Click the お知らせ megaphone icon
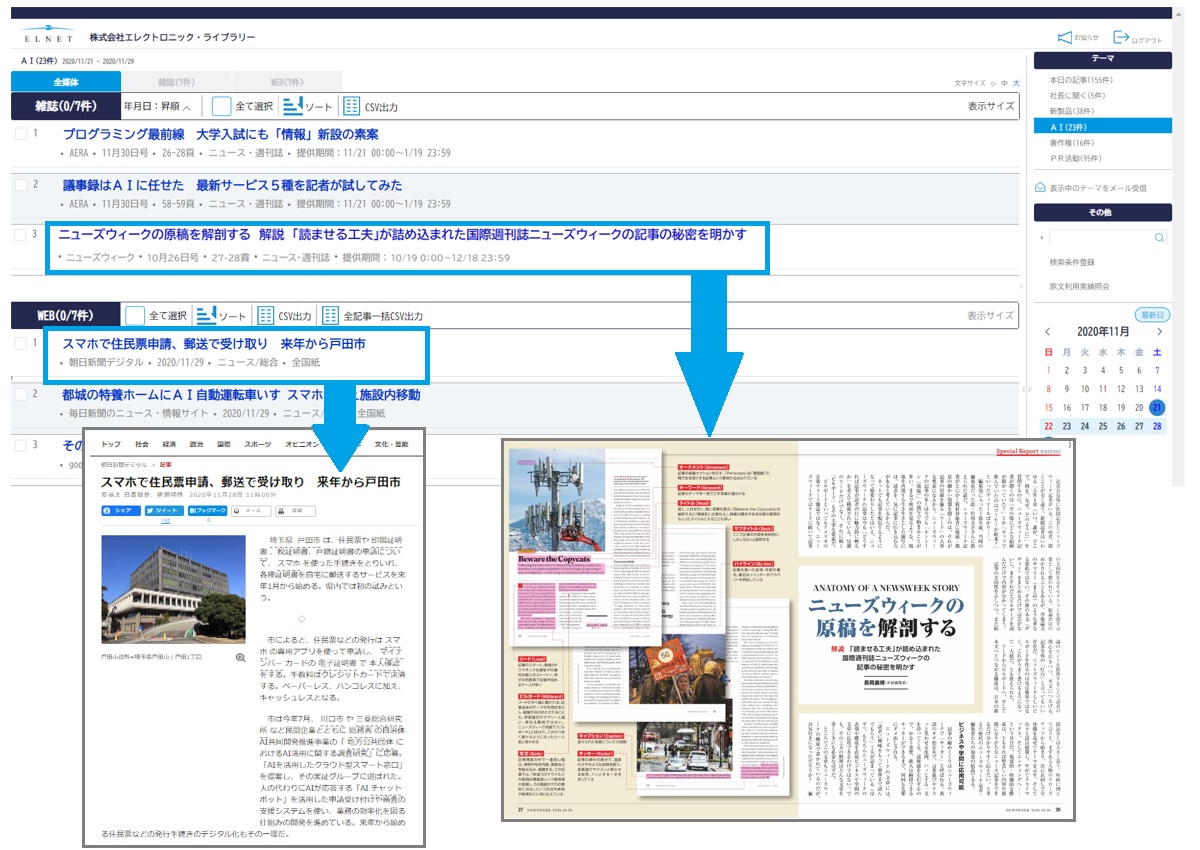This screenshot has height=850, width=1200. 1064,38
